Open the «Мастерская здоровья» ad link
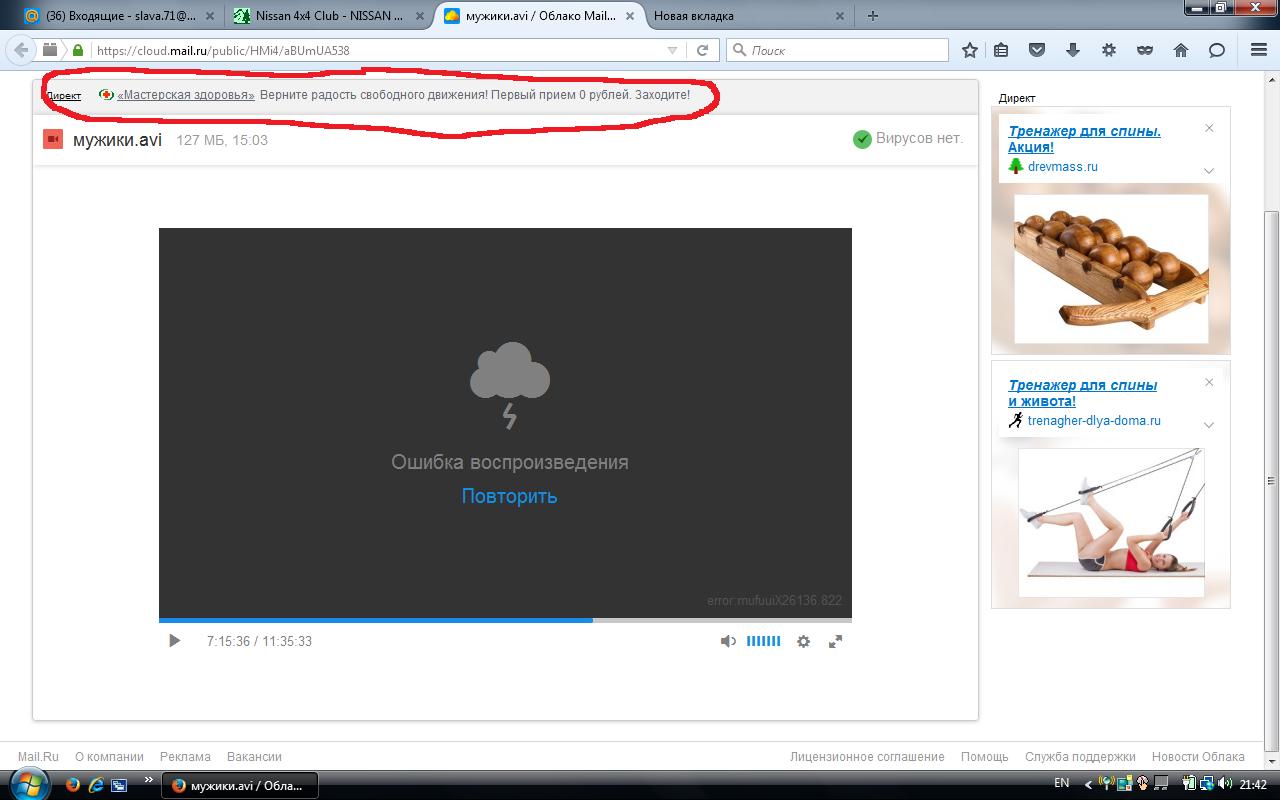The width and height of the screenshot is (1280, 800). pos(186,95)
